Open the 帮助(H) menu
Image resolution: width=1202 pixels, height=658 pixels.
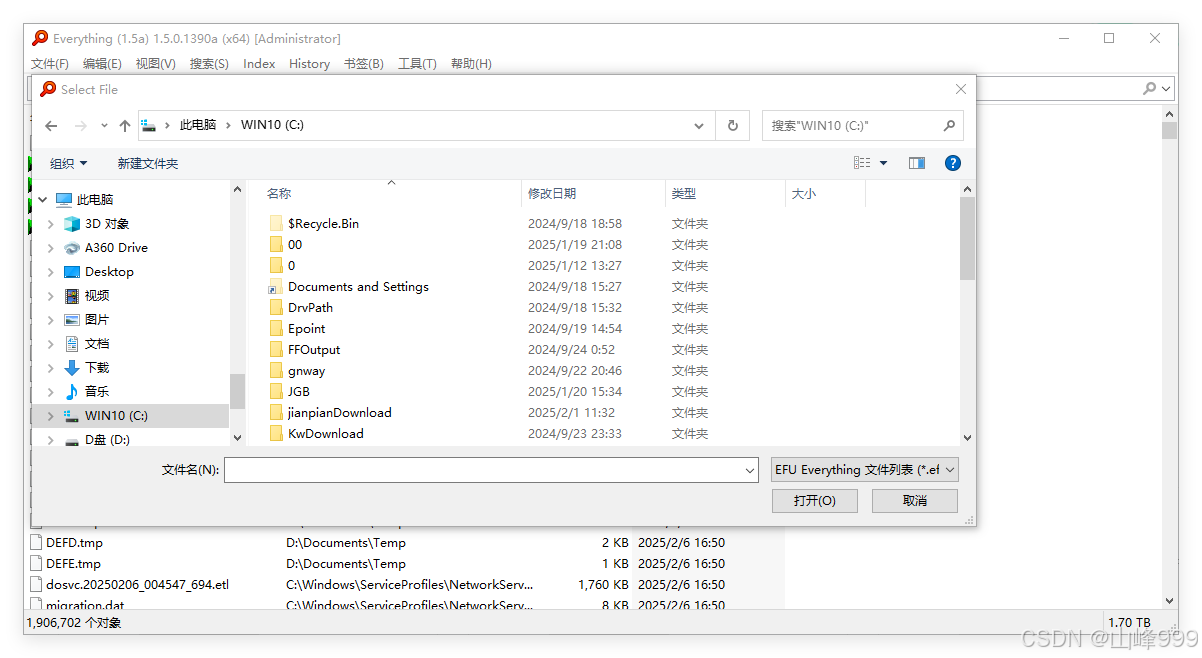471,64
